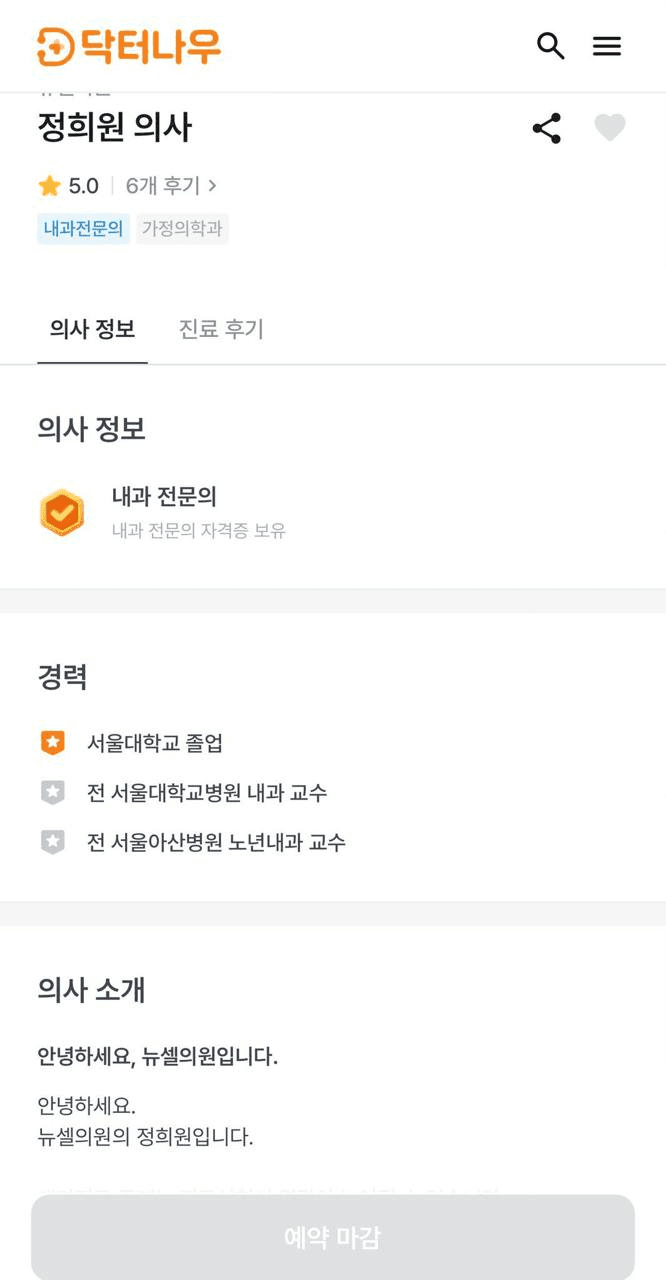Click the 닥터나우 logo
Screen dimensions: 666x1280
click(x=129, y=46)
